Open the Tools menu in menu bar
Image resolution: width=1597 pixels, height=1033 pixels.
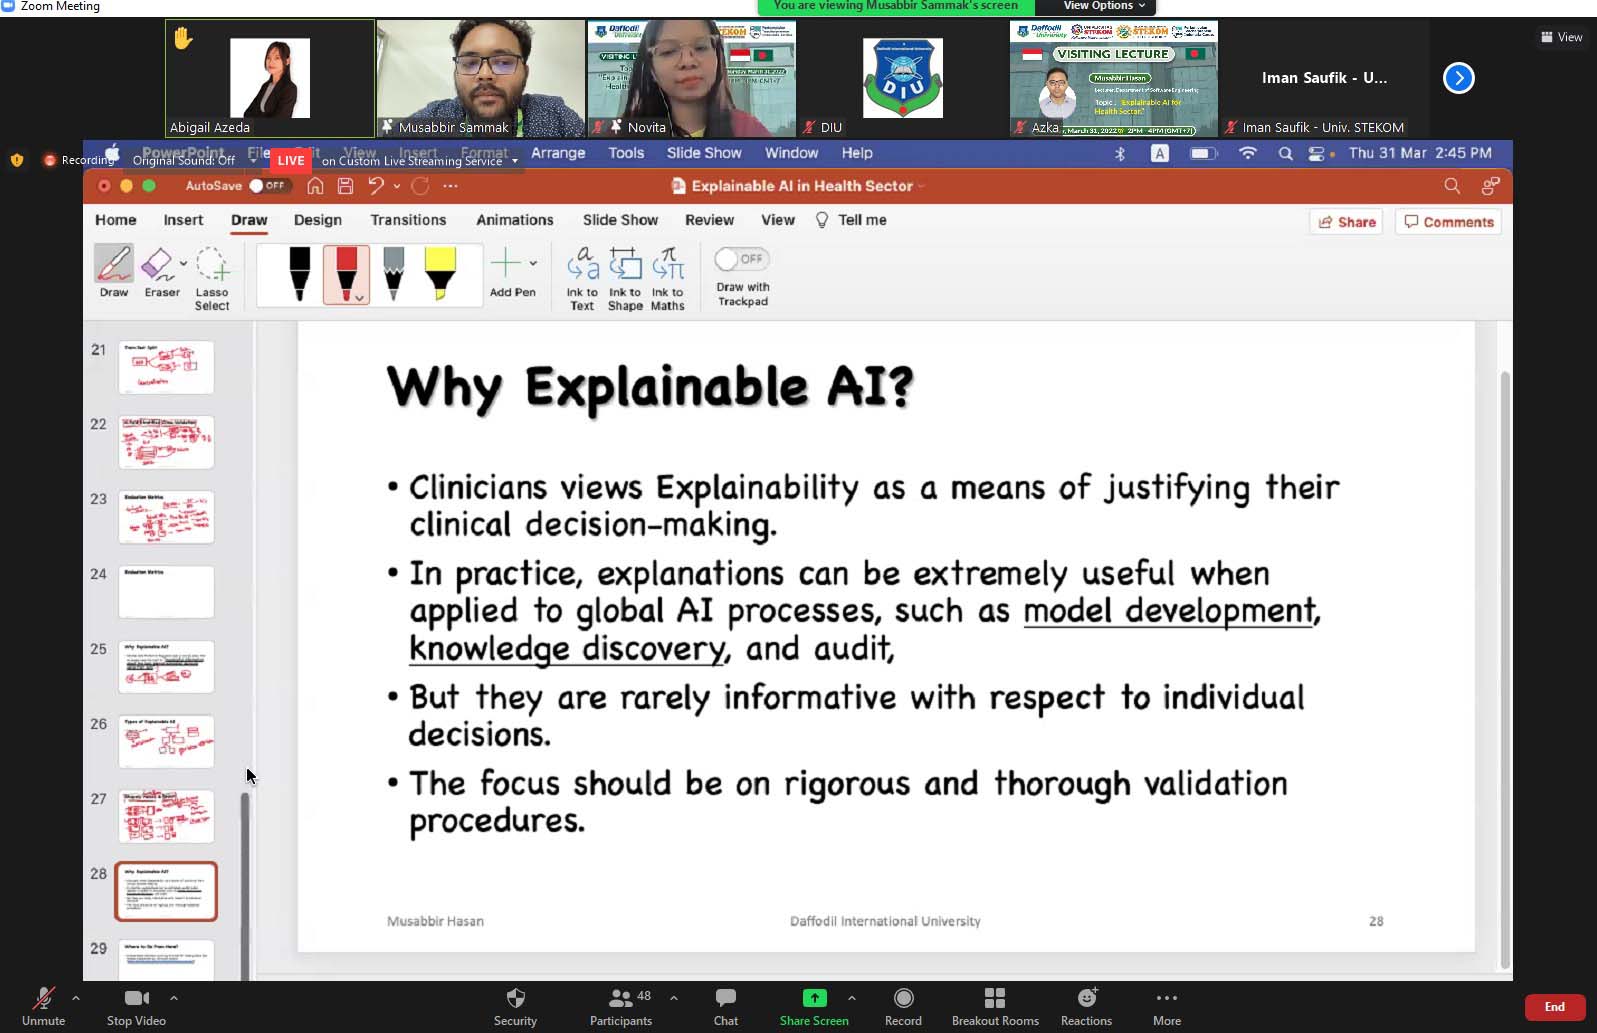626,153
